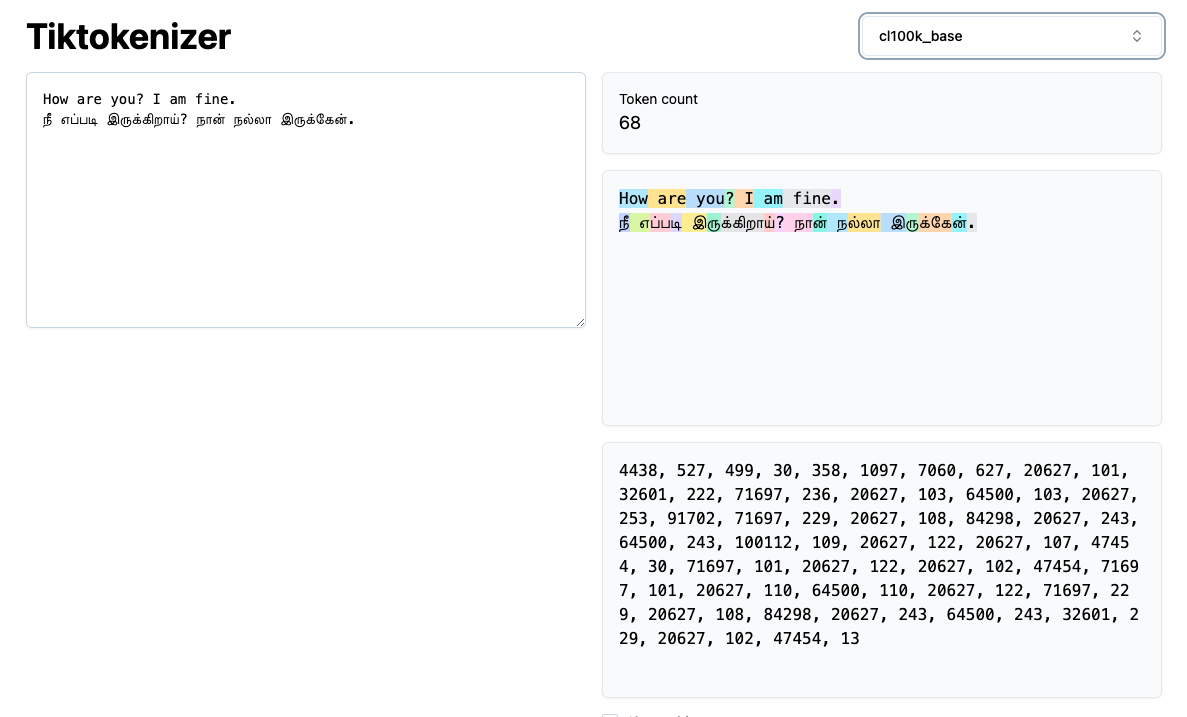1187x717 pixels.
Task: Open the cl100k_base encoding dropdown
Action: click(1011, 36)
